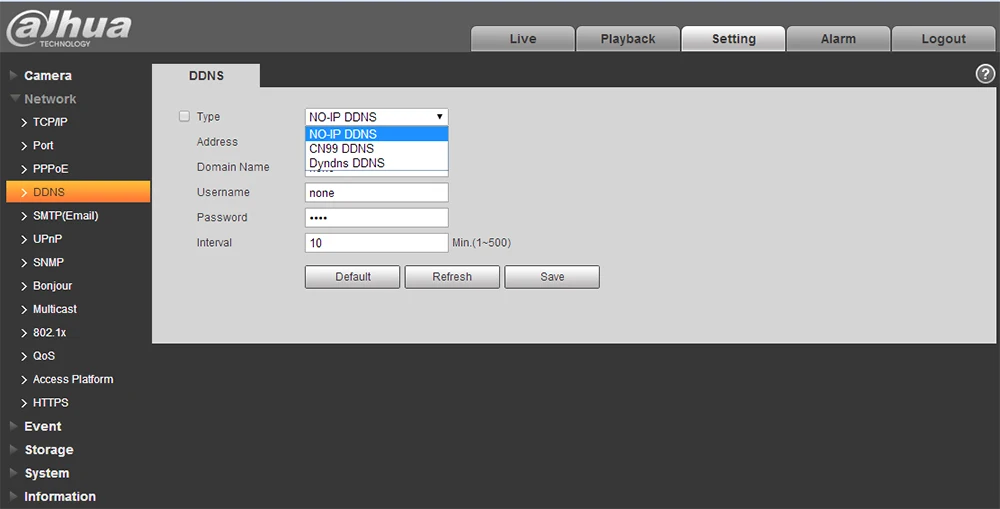Click the Password input field
The width and height of the screenshot is (1000, 509).
pos(377,218)
